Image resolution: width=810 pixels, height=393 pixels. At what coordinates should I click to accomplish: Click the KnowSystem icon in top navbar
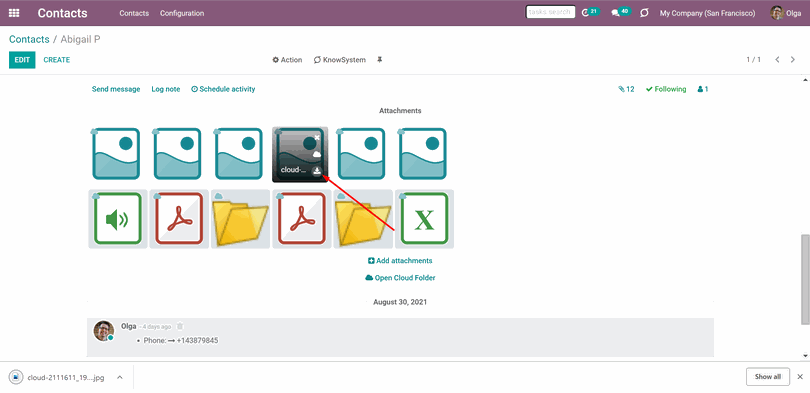tap(644, 13)
